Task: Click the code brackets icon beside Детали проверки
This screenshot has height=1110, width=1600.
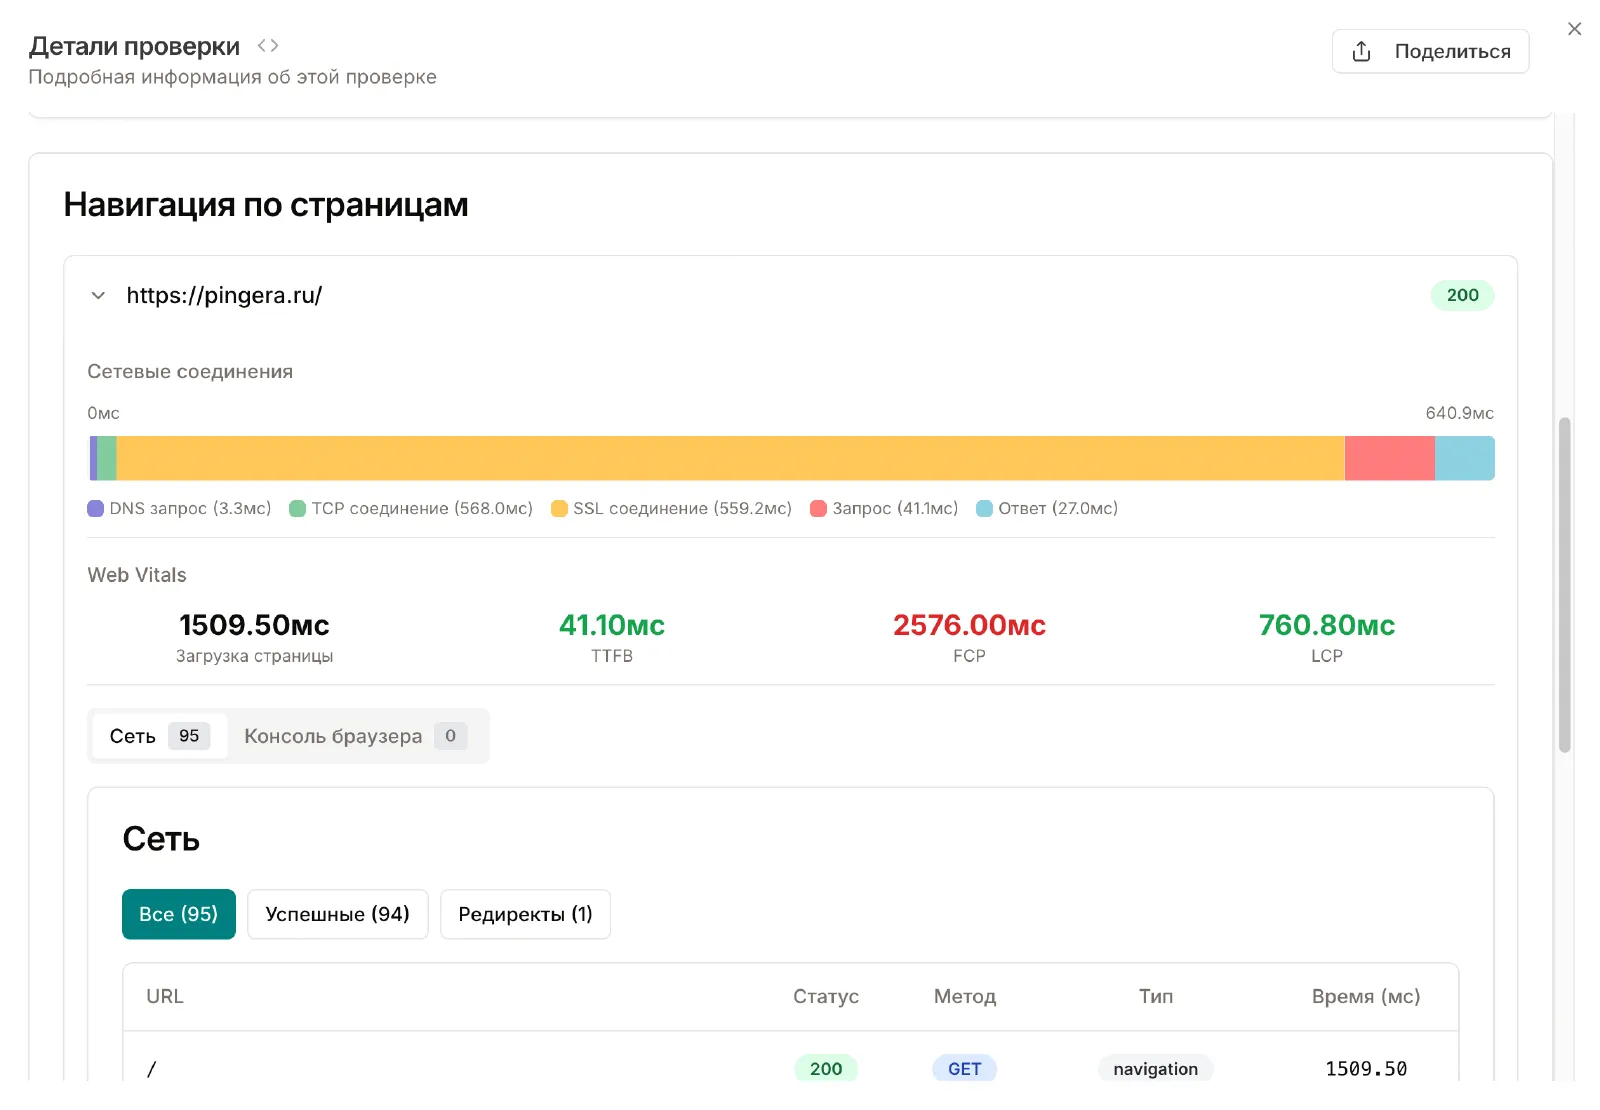Action: pyautogui.click(x=267, y=46)
